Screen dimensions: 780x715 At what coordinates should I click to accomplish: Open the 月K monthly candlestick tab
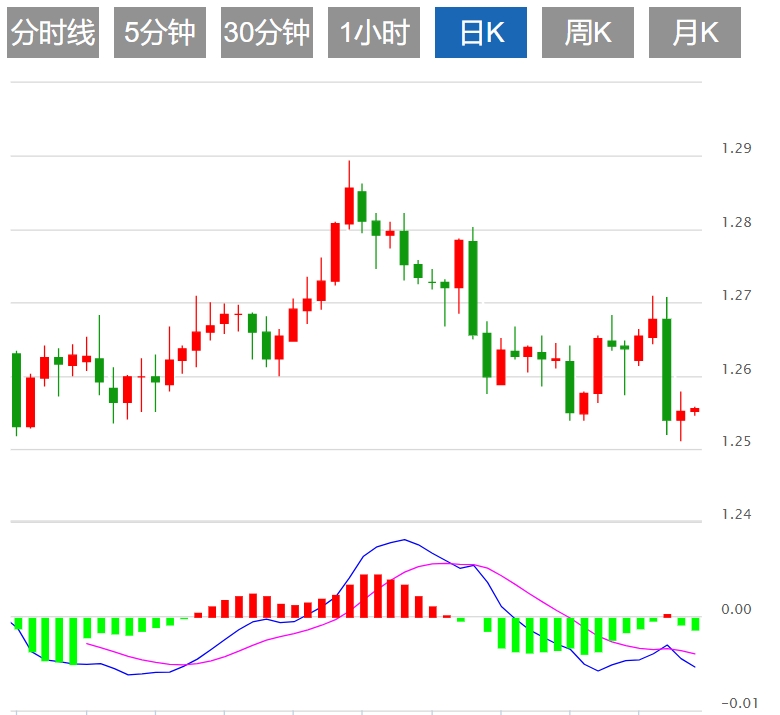(694, 32)
